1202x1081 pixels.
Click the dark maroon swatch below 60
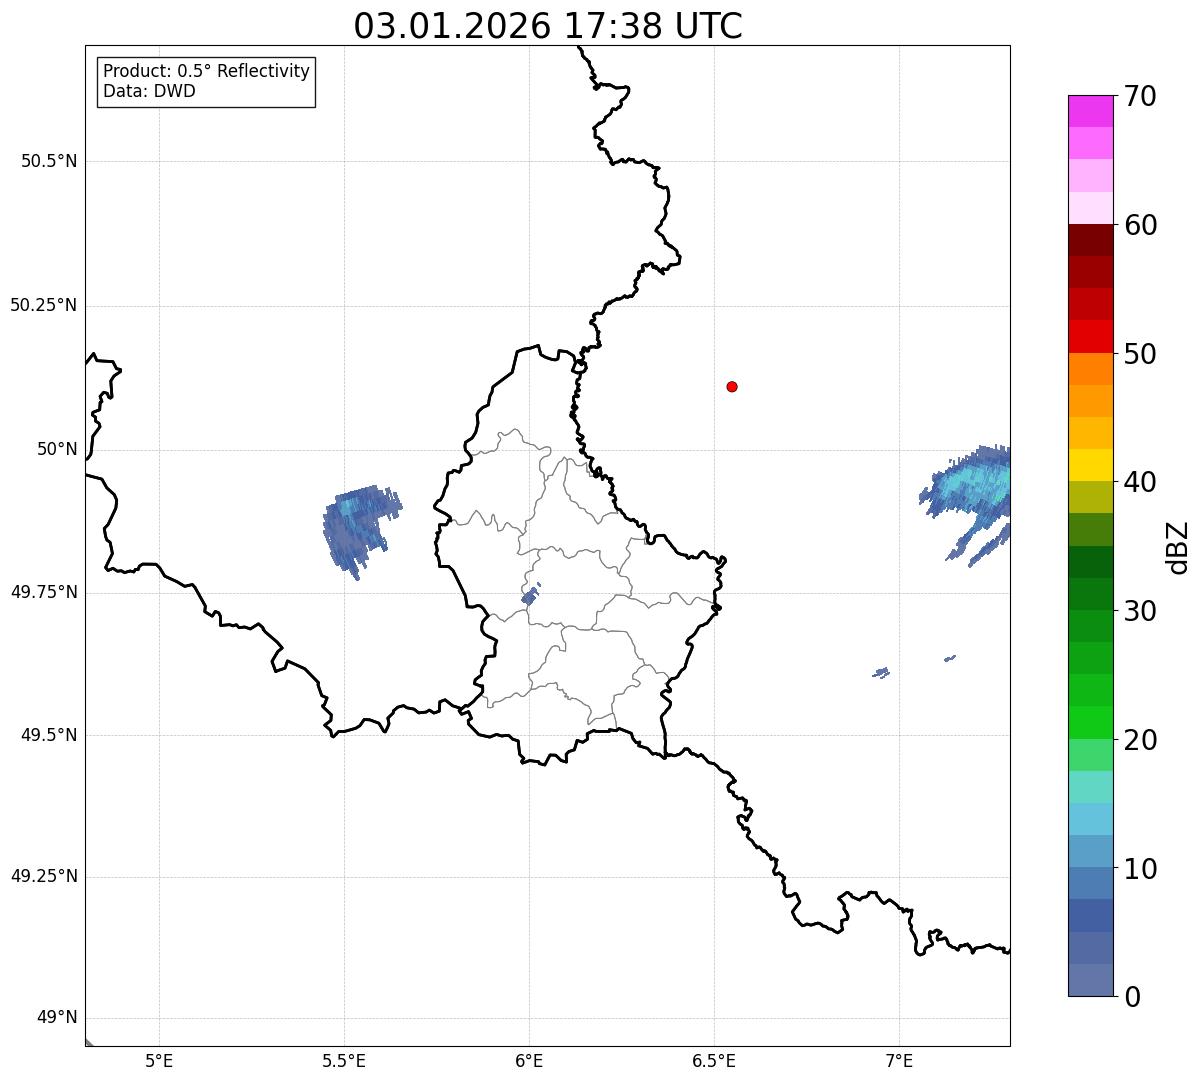pos(1090,240)
